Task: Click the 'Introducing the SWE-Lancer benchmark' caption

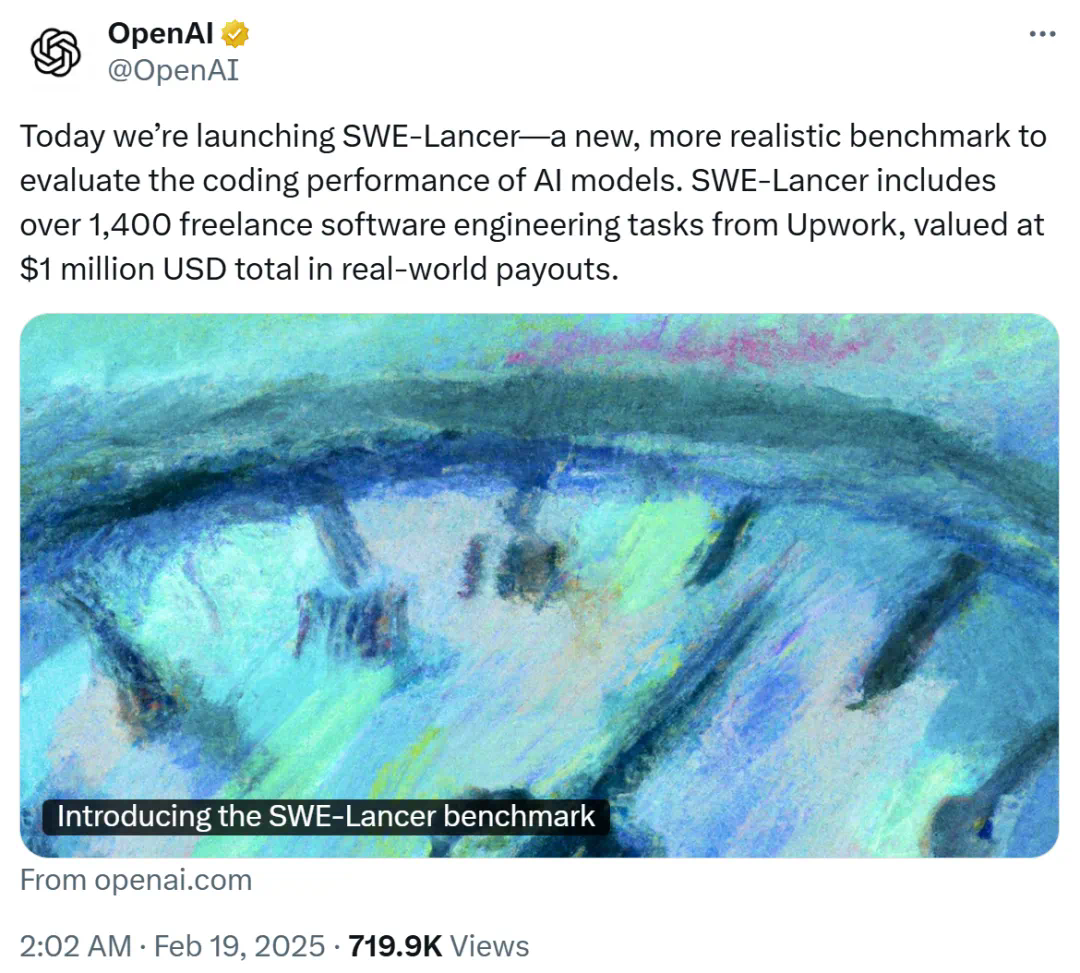Action: coord(325,816)
